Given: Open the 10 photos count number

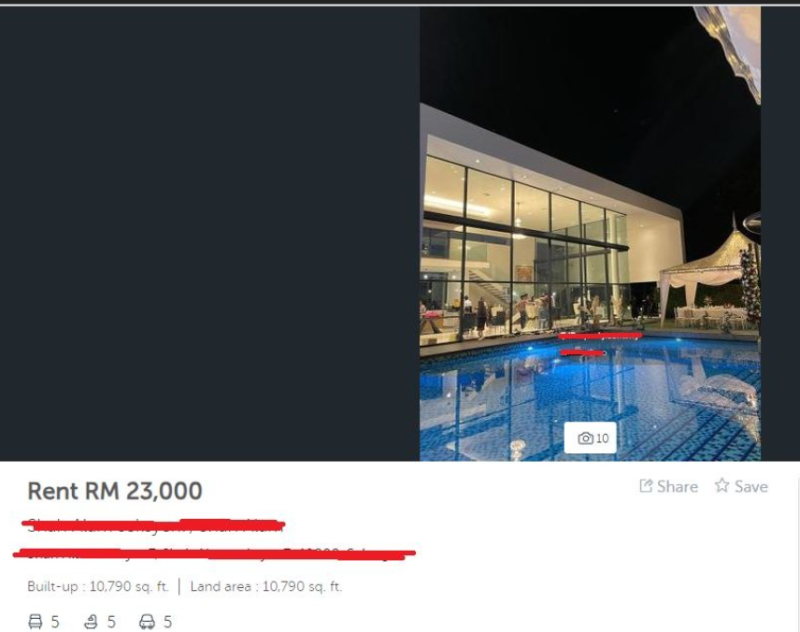Looking at the screenshot, I should [602, 439].
